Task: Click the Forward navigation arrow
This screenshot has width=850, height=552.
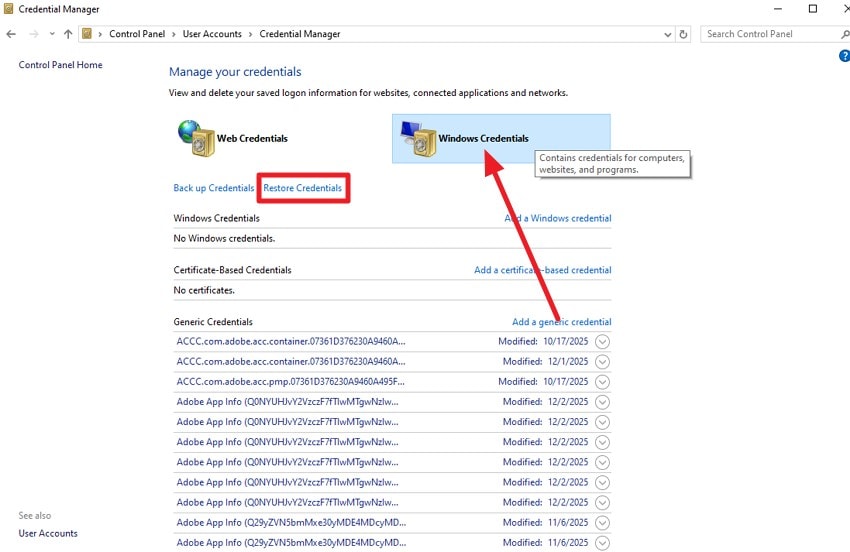Action: [34, 34]
